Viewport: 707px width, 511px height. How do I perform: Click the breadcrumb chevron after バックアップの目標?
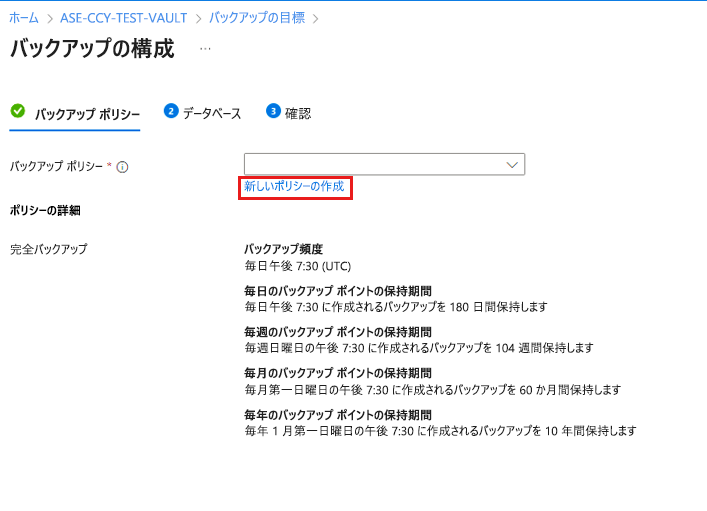coord(316,18)
